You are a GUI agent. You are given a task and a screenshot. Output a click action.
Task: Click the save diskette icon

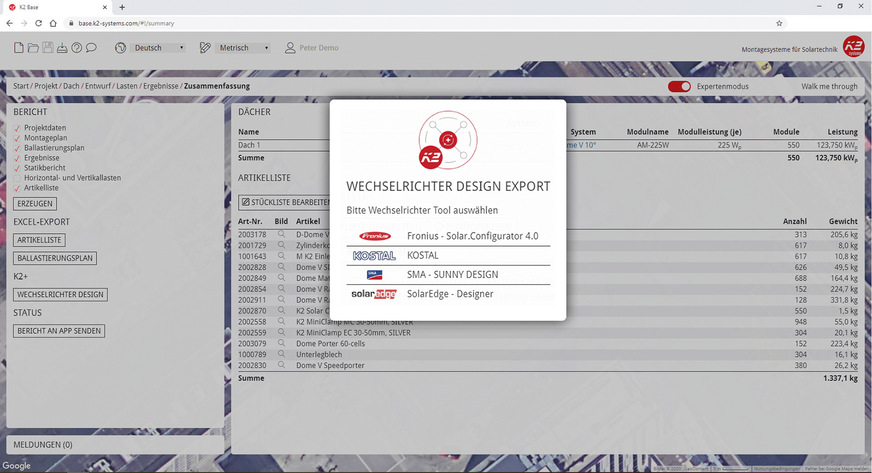tap(48, 47)
